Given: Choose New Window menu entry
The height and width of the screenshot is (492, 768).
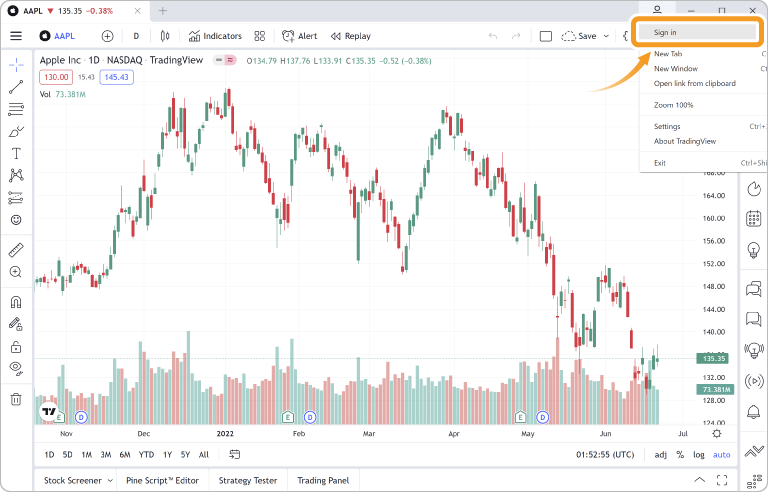Looking at the screenshot, I should 676,69.
